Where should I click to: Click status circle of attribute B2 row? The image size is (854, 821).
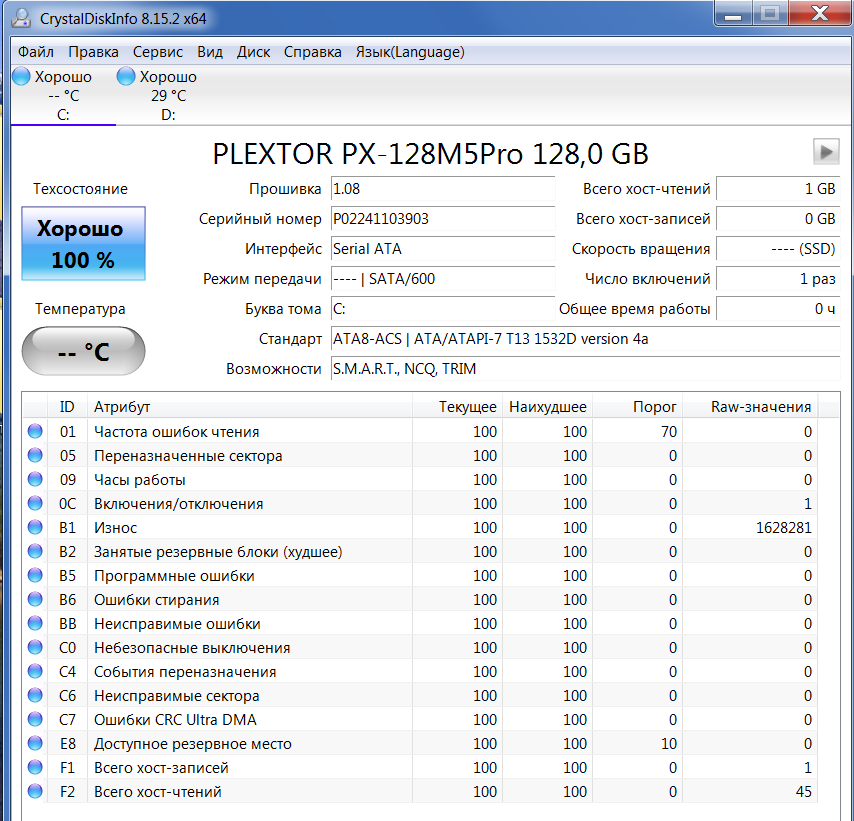pyautogui.click(x=35, y=551)
